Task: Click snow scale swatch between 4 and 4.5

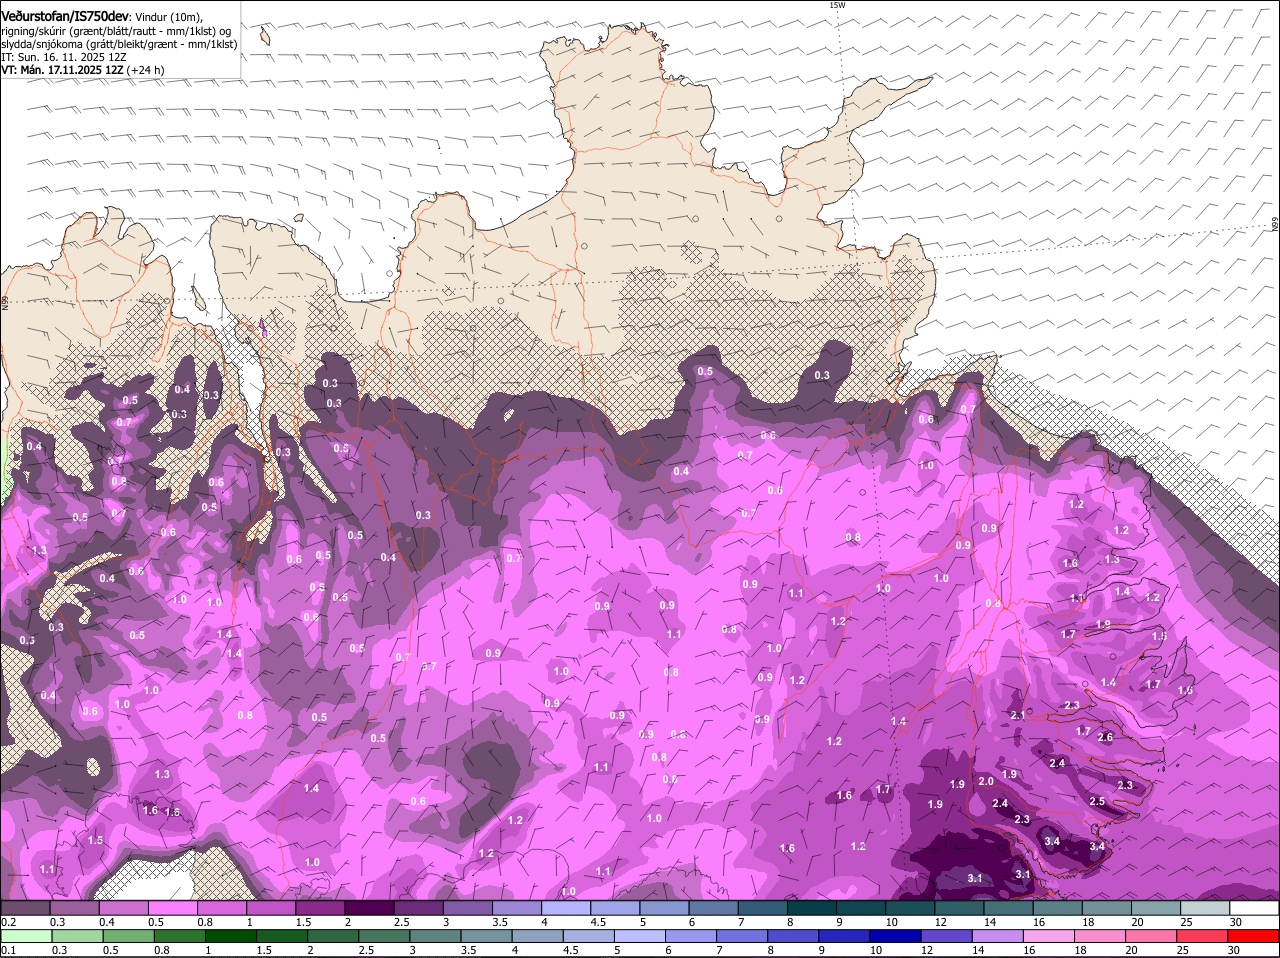Action: pyautogui.click(x=565, y=908)
